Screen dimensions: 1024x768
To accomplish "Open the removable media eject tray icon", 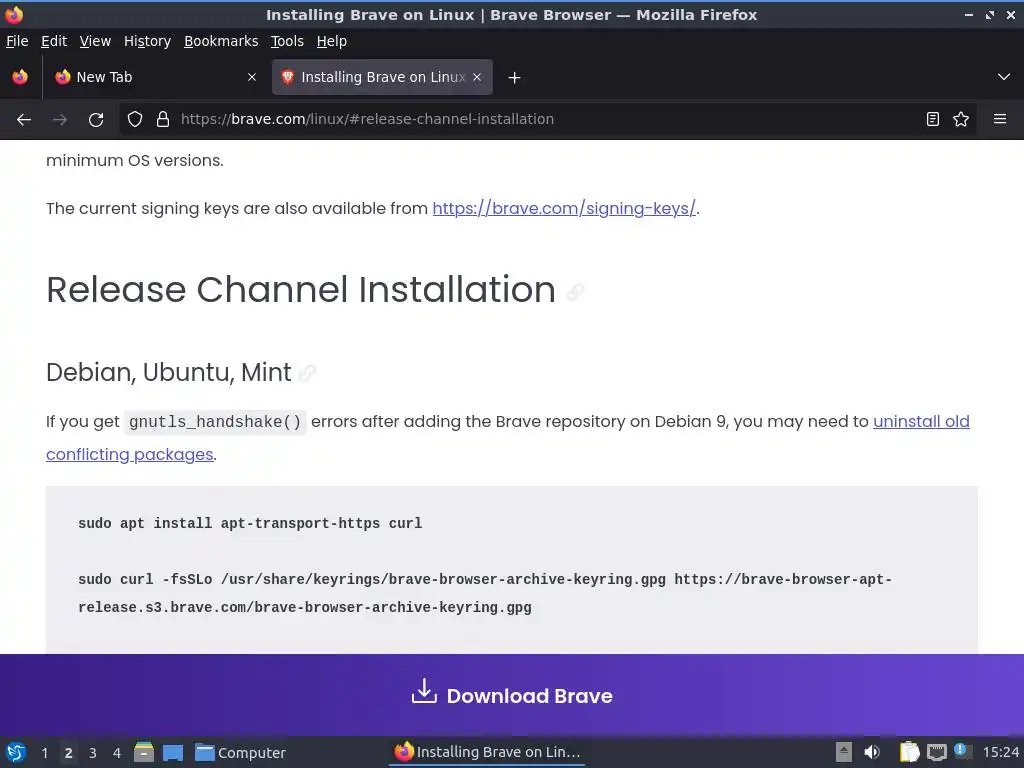I will click(x=844, y=752).
